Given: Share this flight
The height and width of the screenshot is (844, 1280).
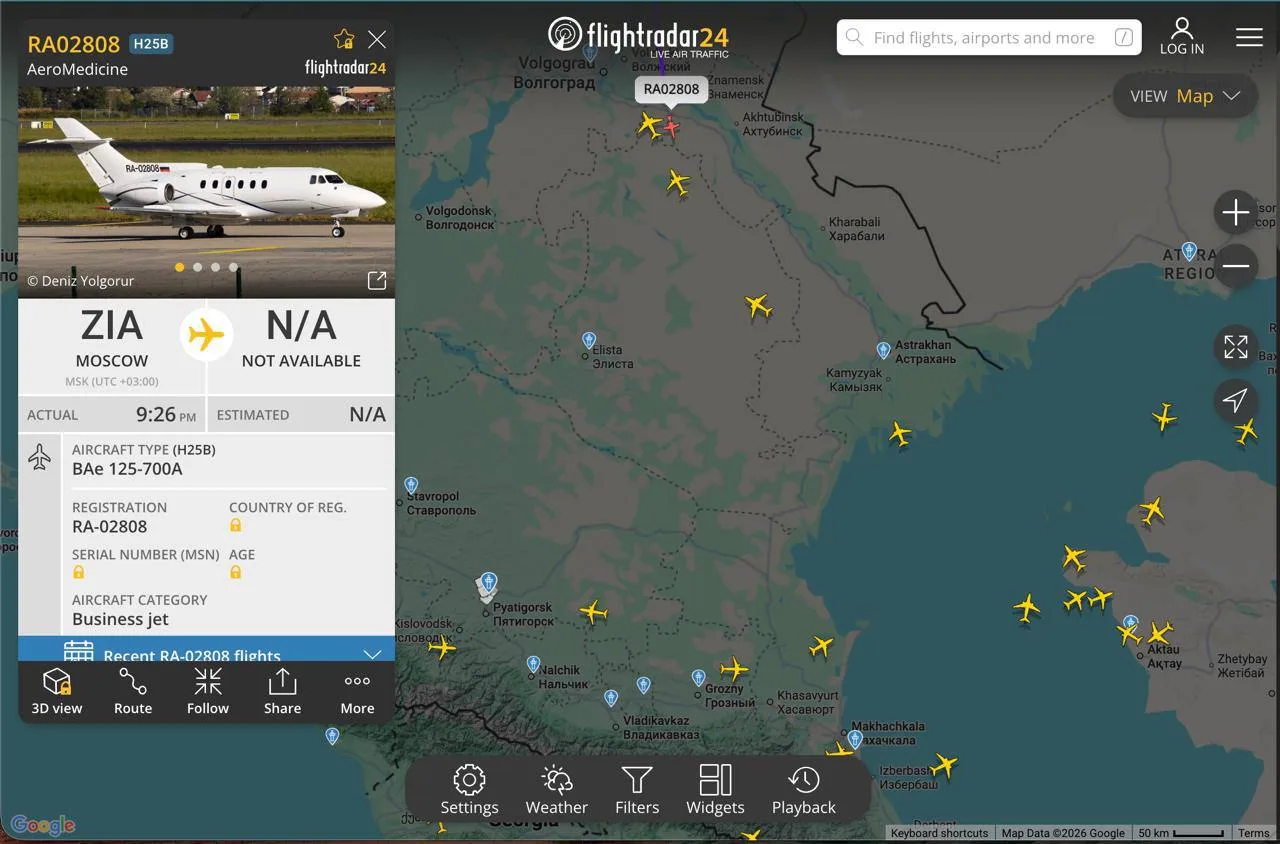Looking at the screenshot, I should [282, 692].
